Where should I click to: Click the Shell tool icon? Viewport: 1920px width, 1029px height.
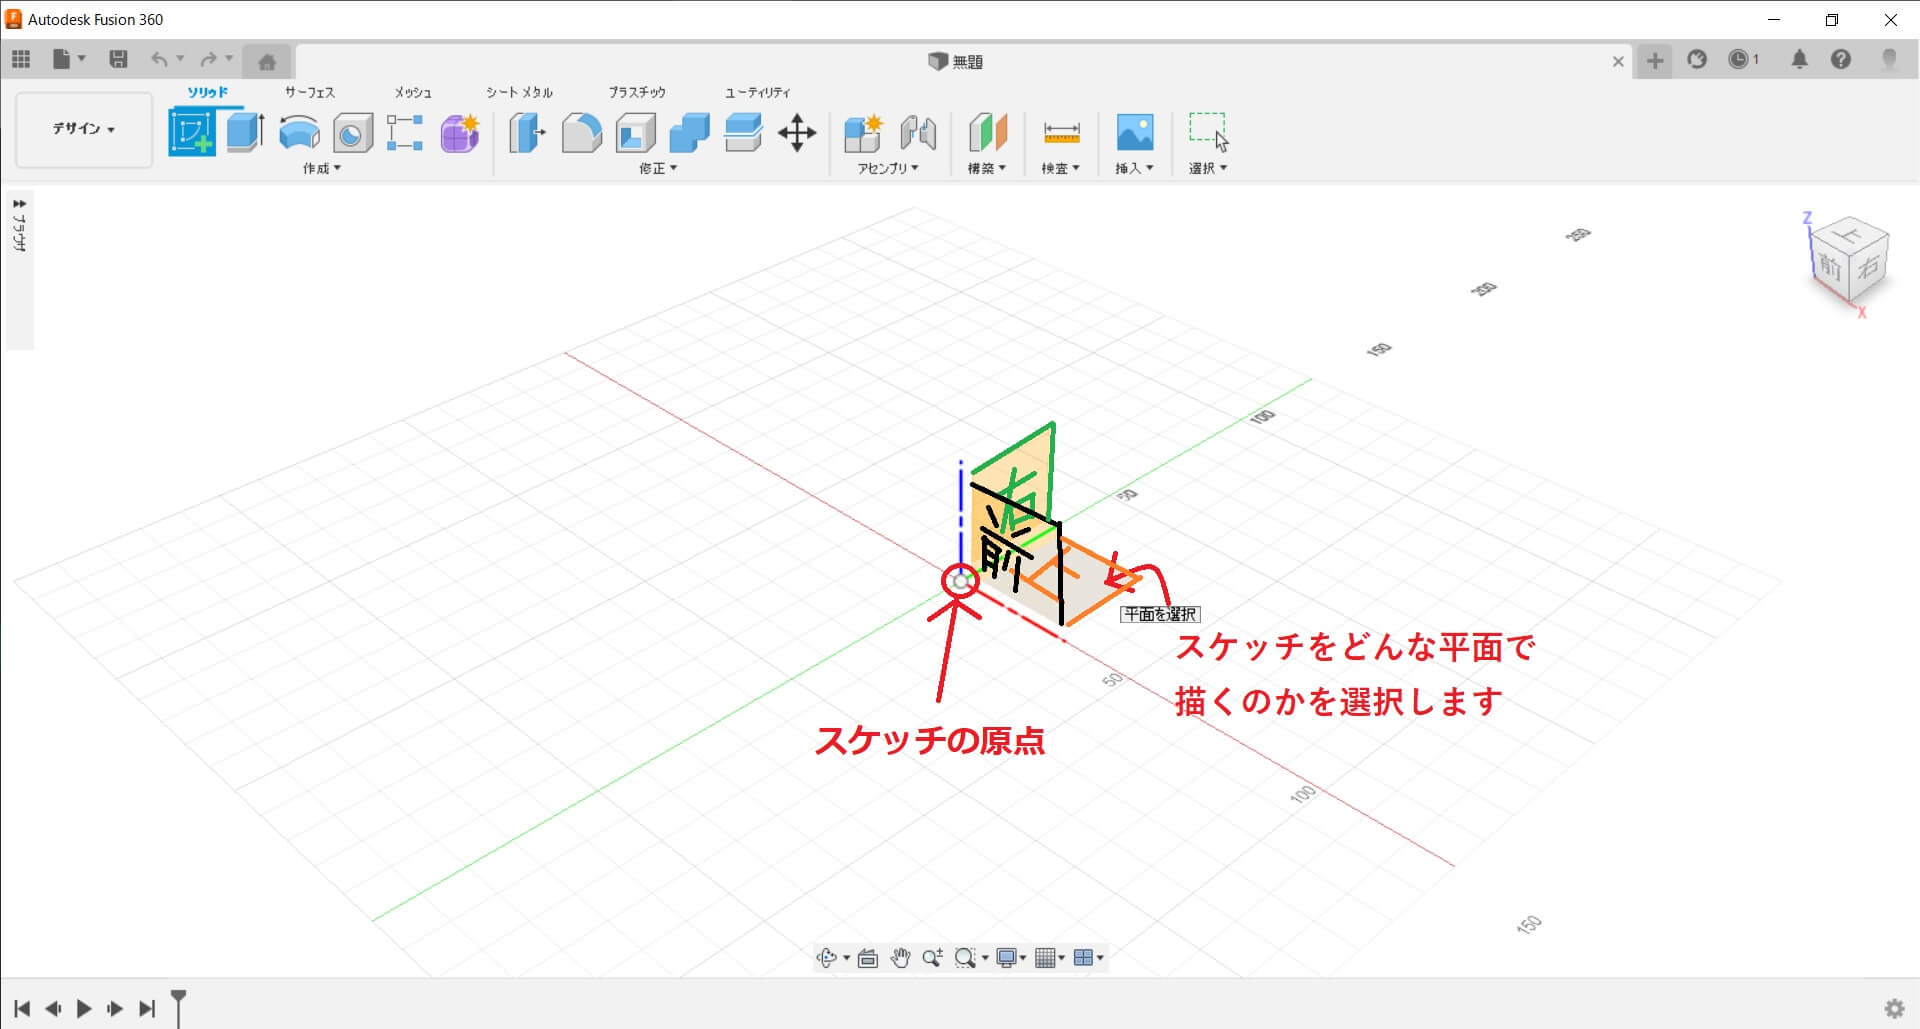[x=635, y=133]
